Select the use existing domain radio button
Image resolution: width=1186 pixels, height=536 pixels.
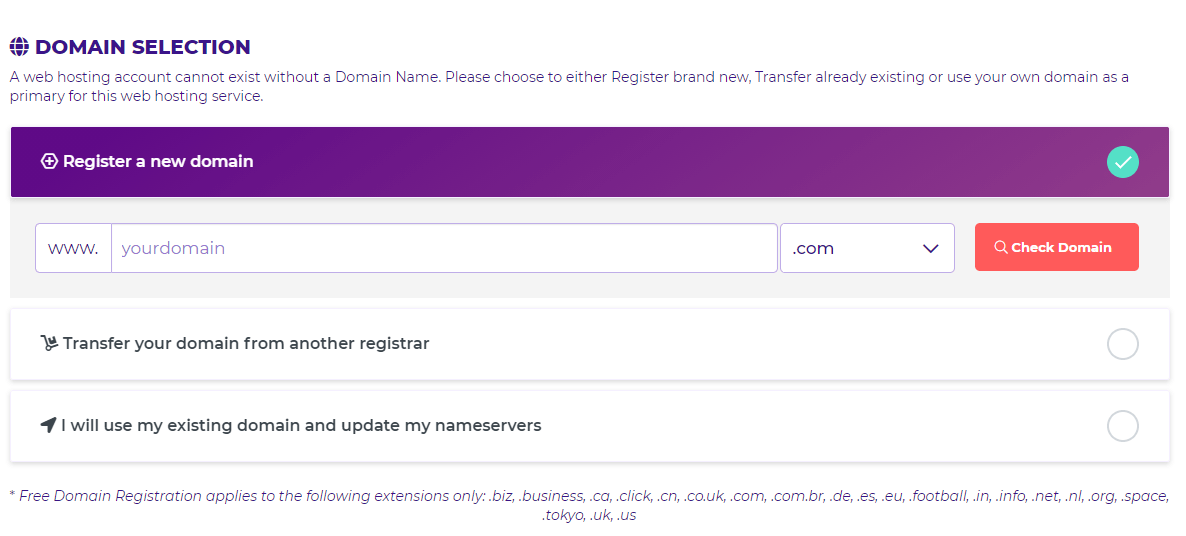coord(1122,426)
